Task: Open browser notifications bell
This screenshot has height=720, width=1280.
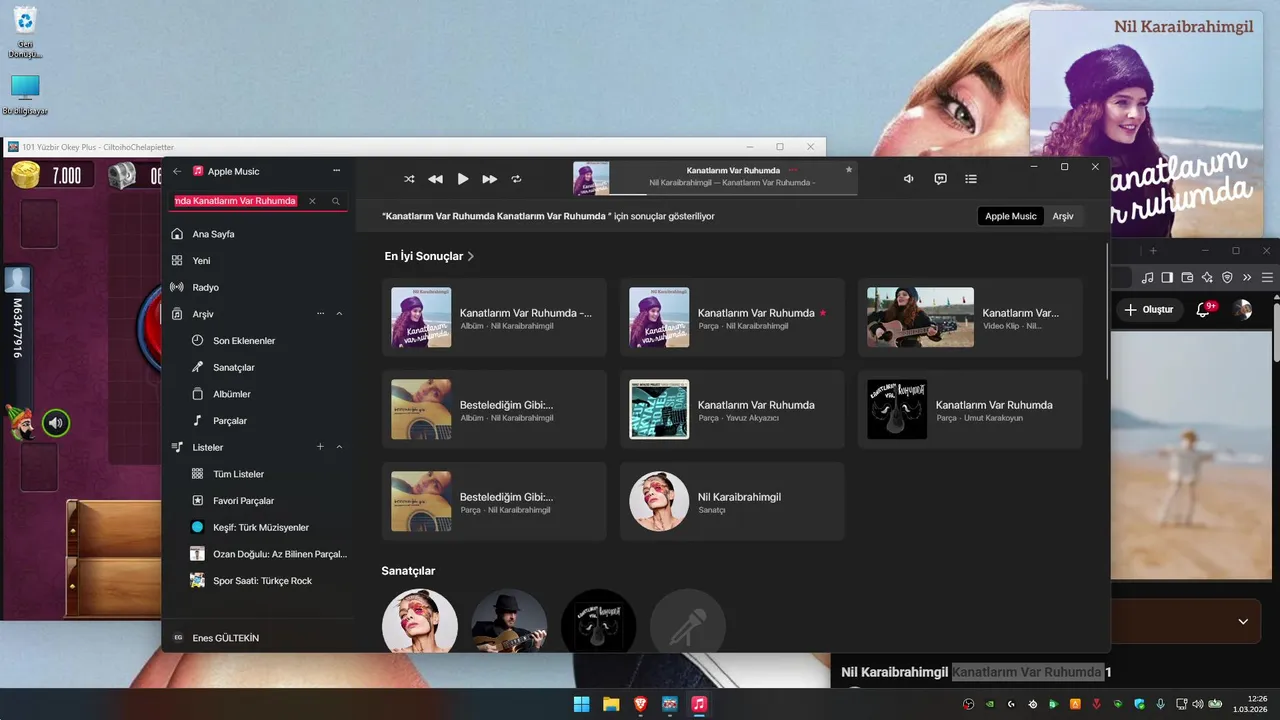Action: [1204, 309]
